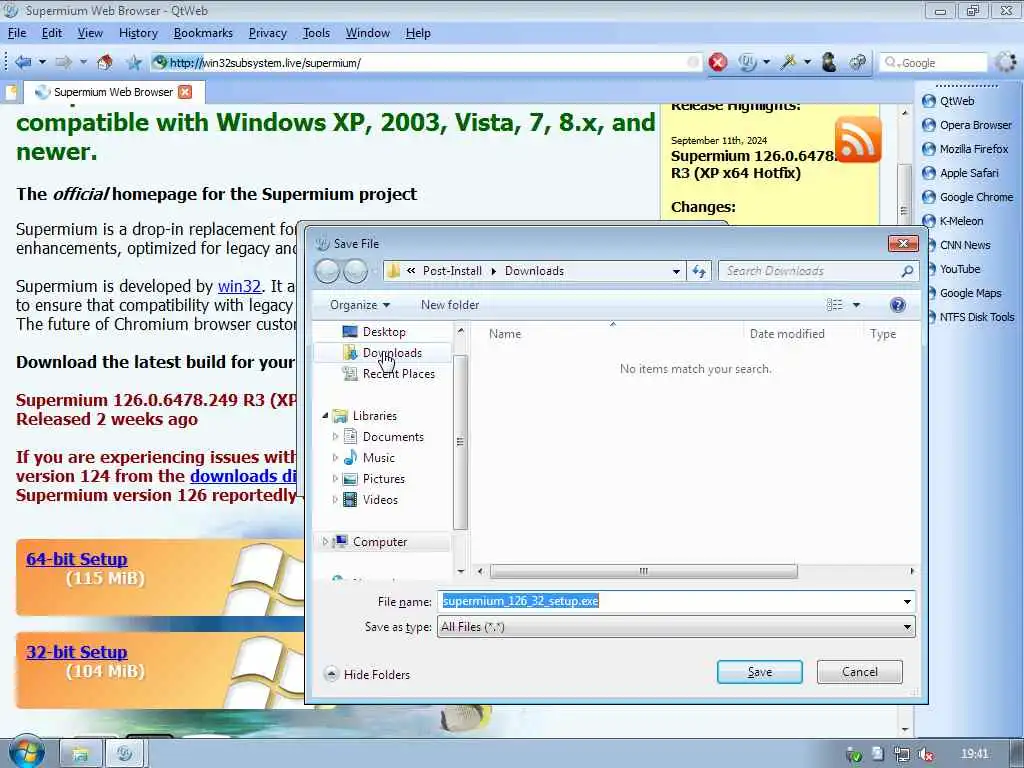1024x768 pixels.
Task: Collapse the Libraries tree node
Action: click(x=325, y=415)
